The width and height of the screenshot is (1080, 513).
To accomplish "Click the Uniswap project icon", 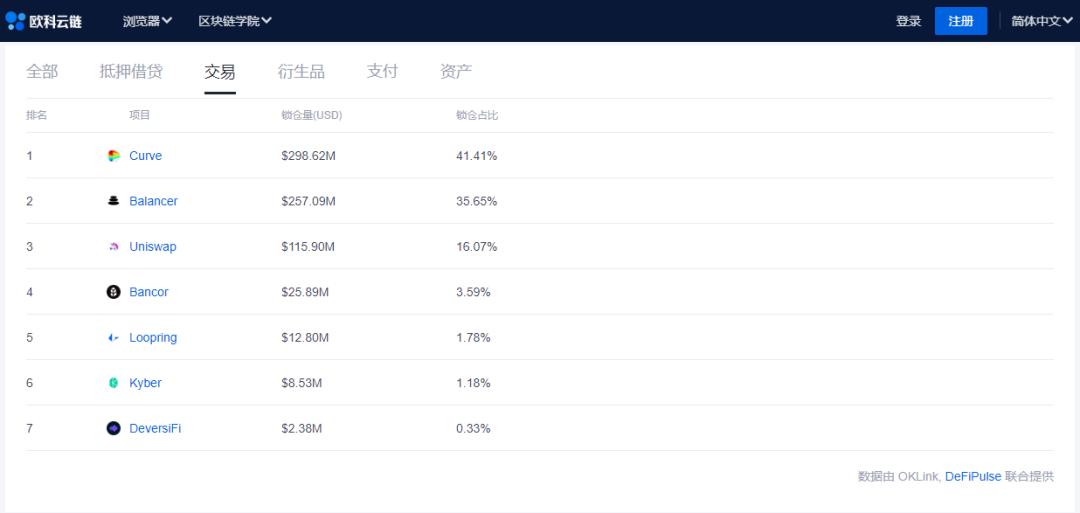I will tap(114, 247).
